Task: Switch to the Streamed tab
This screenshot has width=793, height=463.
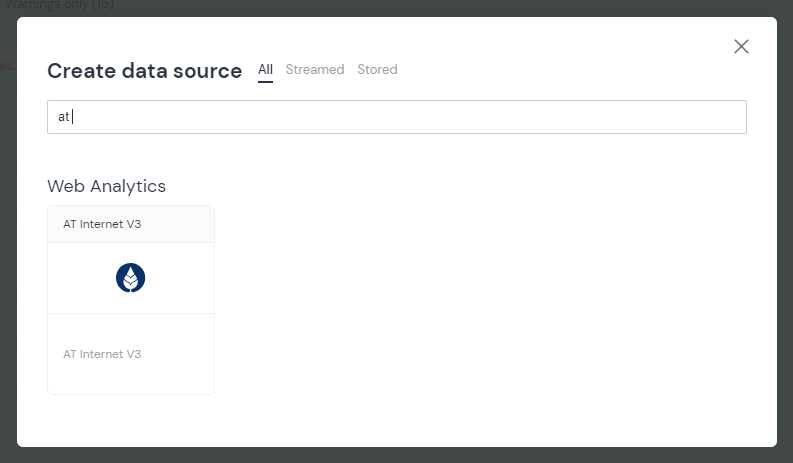Action: (315, 69)
